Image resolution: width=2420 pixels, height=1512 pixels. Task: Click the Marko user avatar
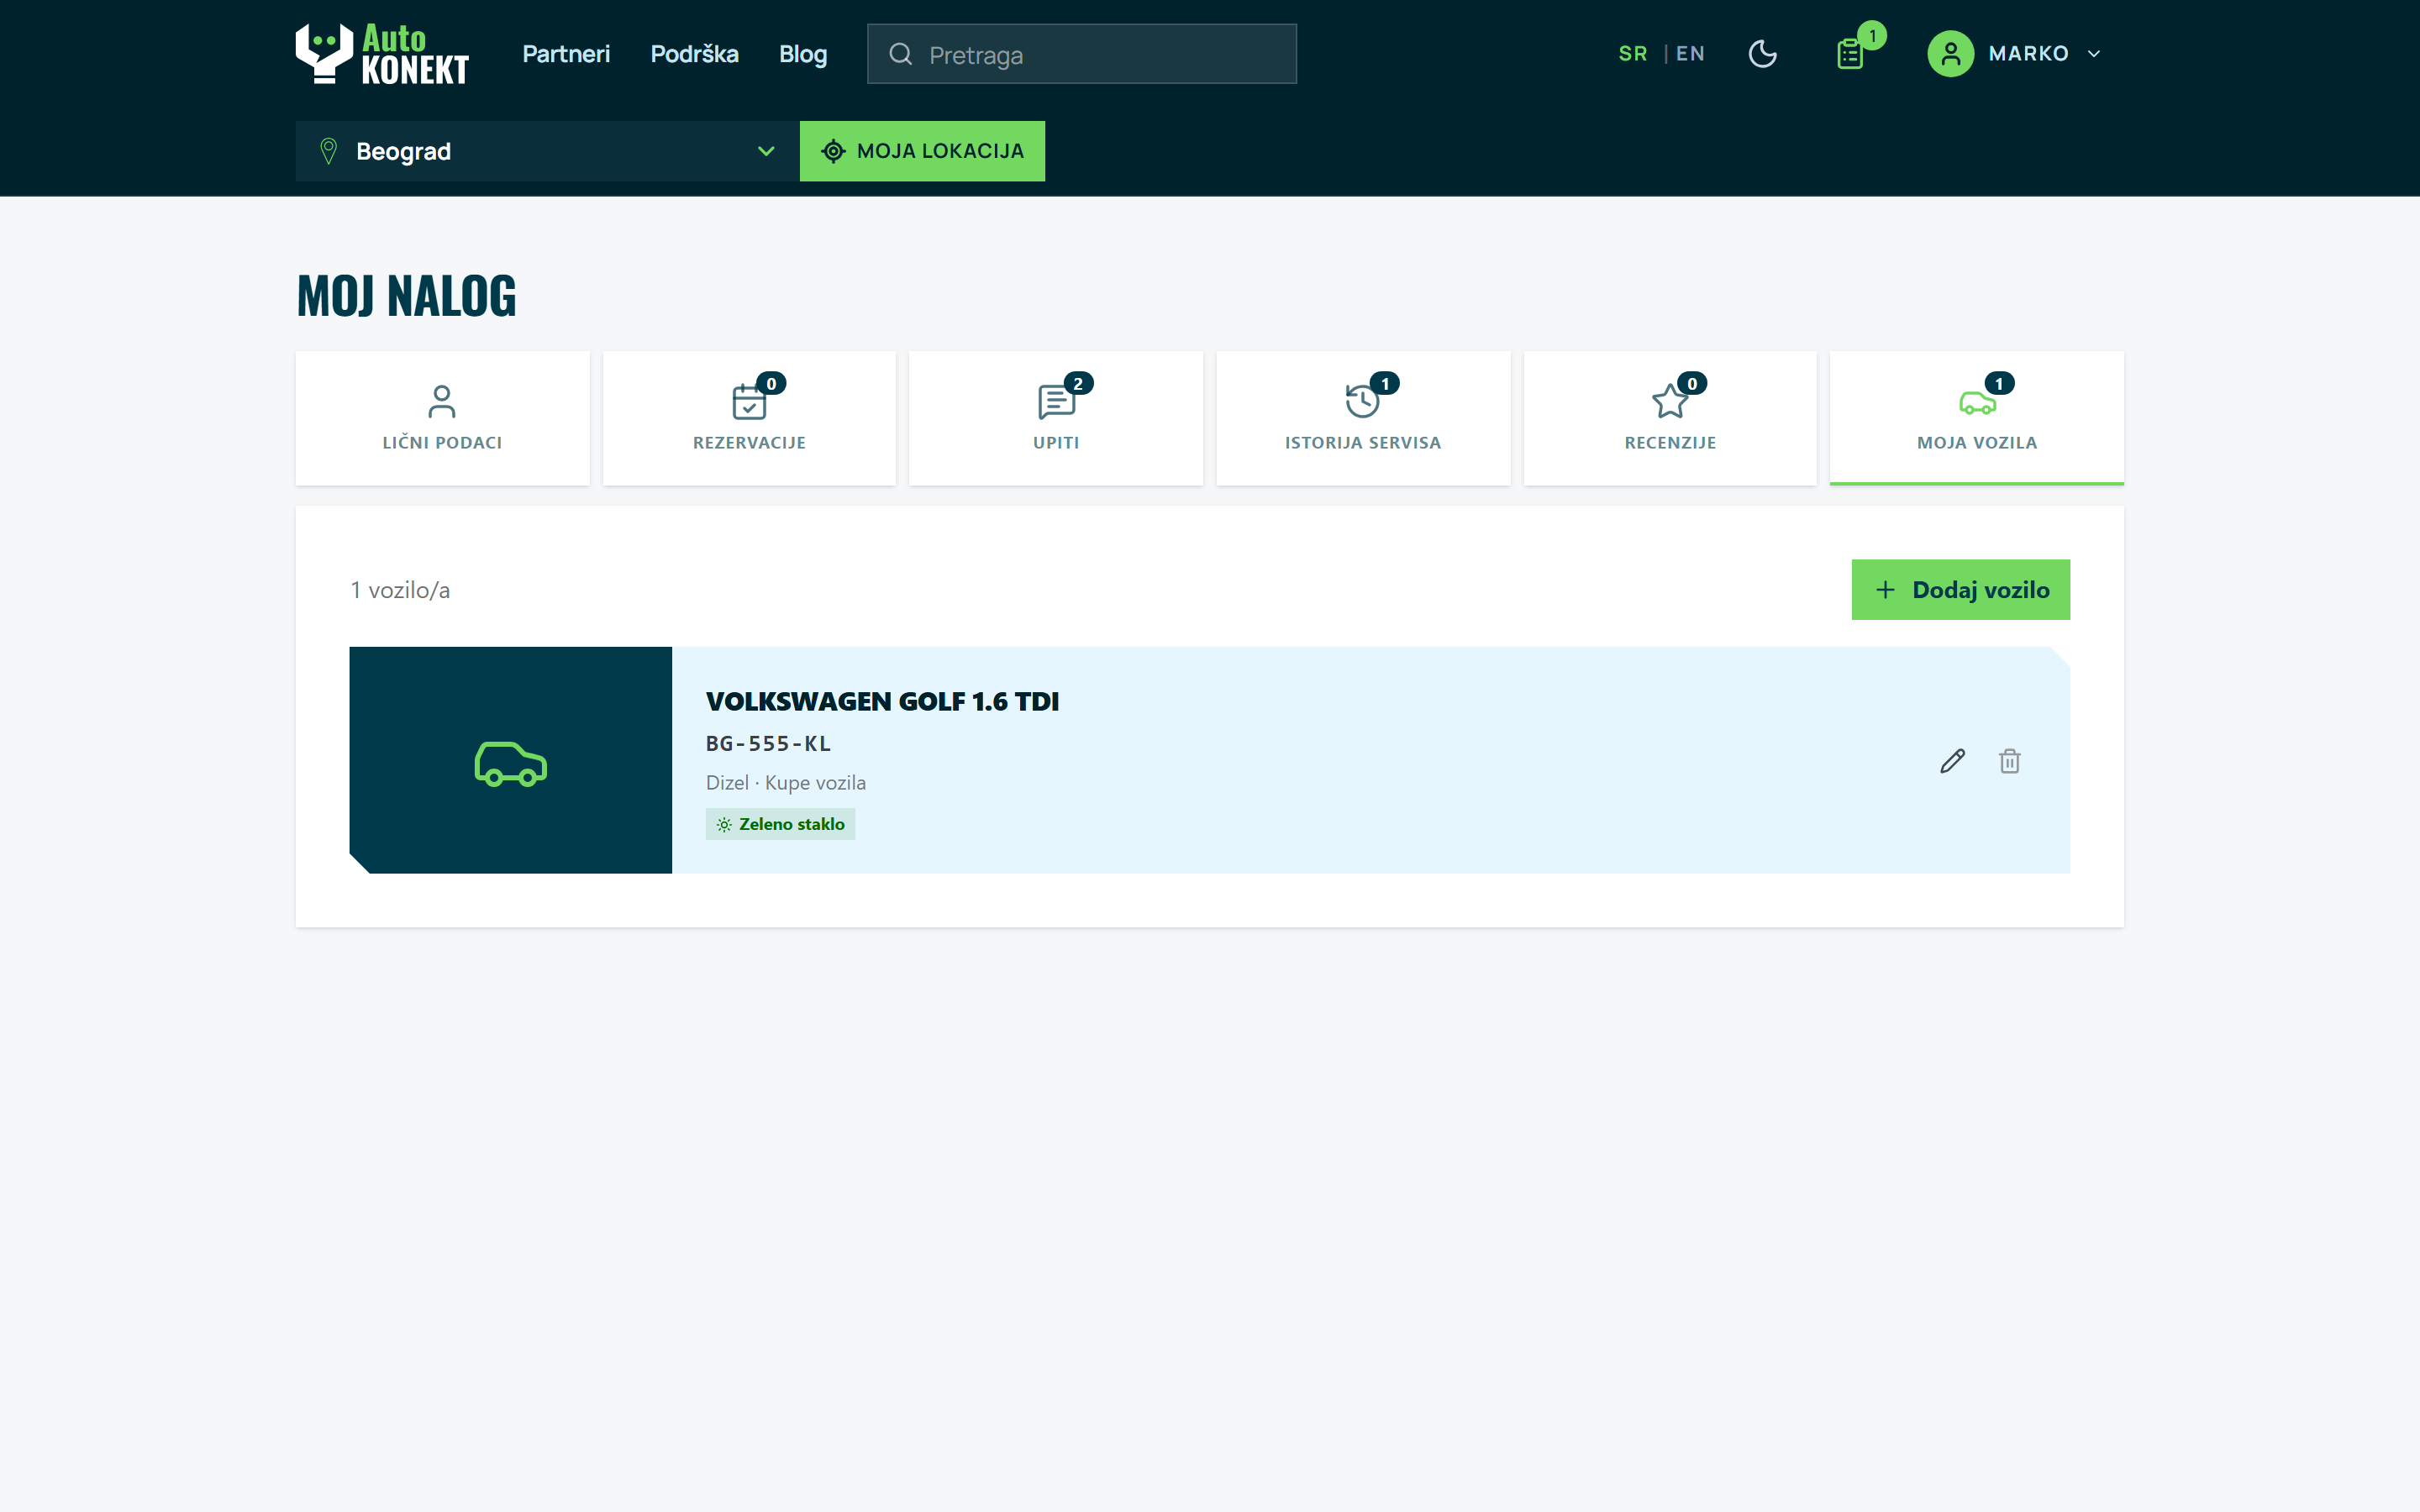tap(1950, 54)
